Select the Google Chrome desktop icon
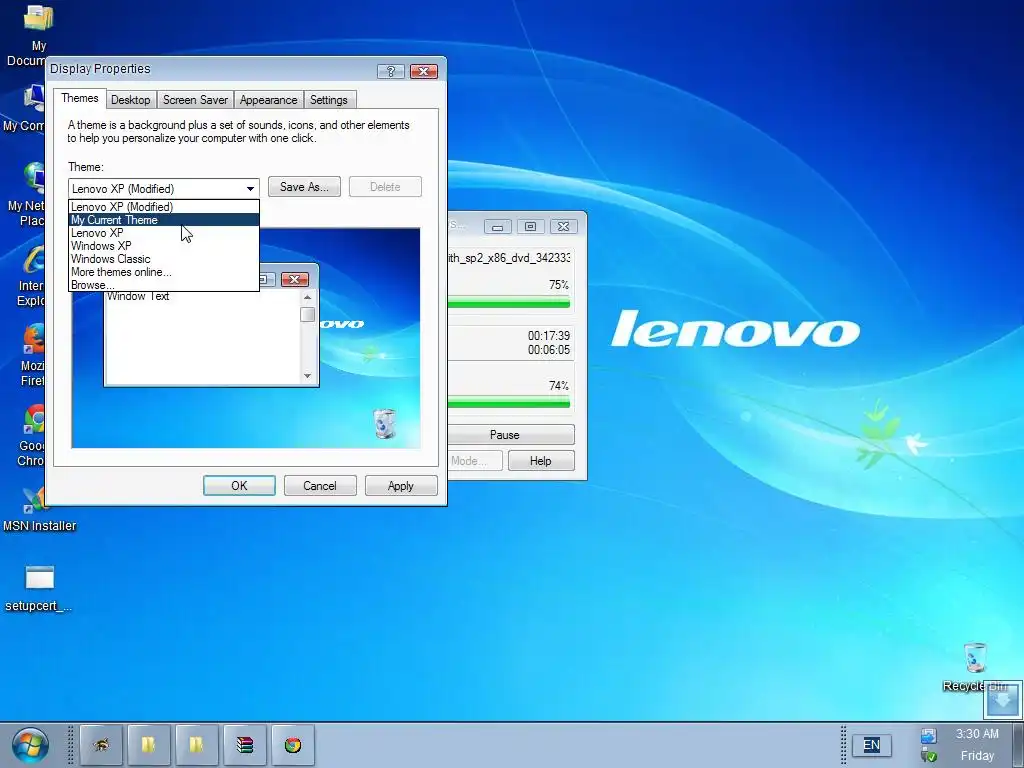 31,436
